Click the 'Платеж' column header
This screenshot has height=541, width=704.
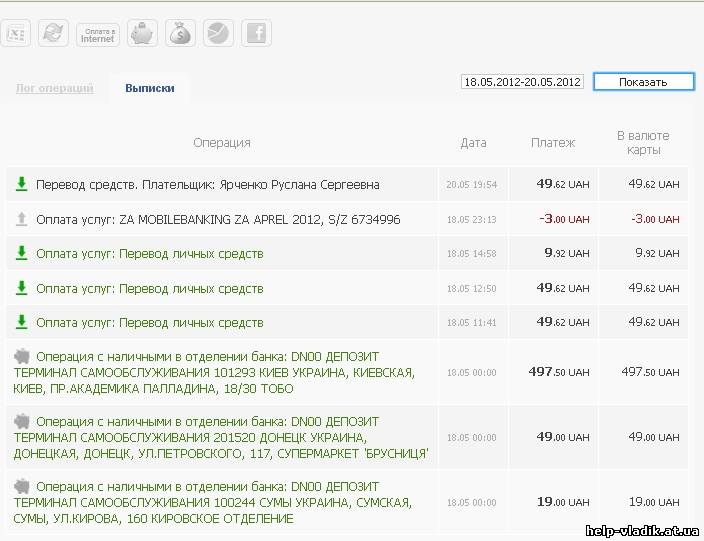pos(553,143)
